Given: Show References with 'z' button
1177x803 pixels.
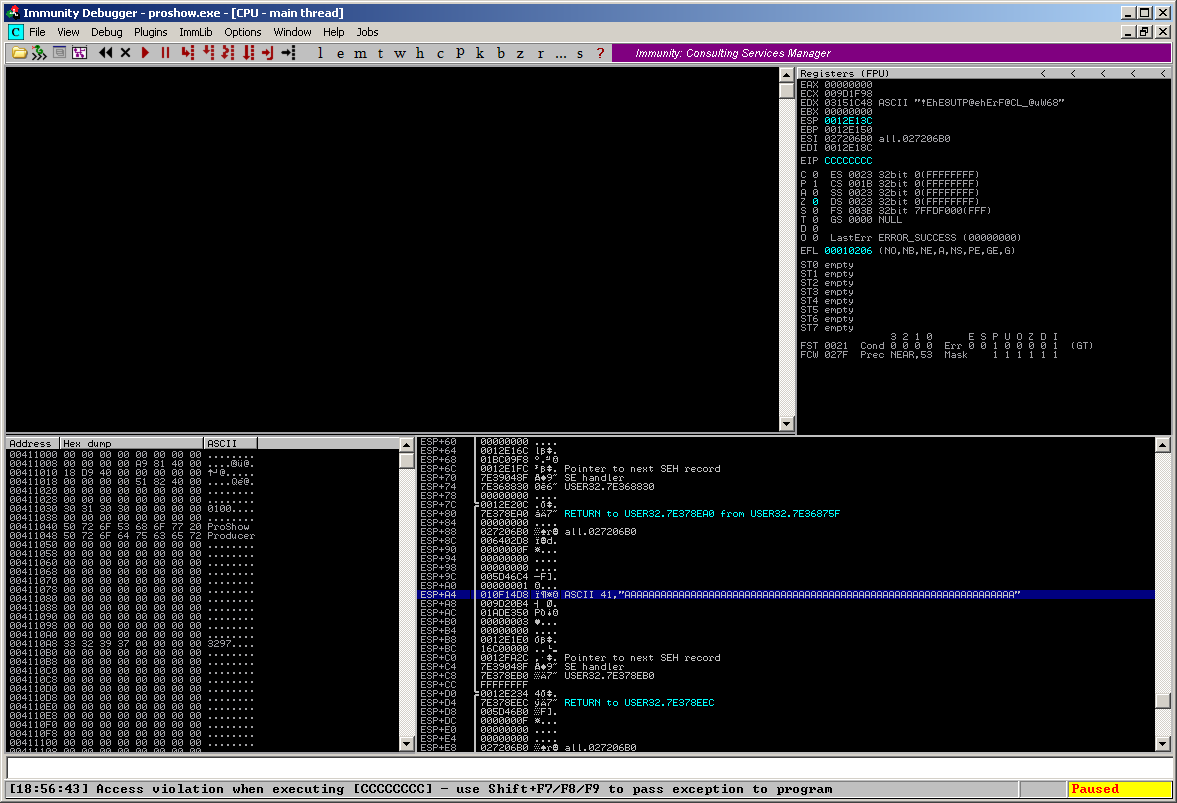Looking at the screenshot, I should tap(519, 53).
